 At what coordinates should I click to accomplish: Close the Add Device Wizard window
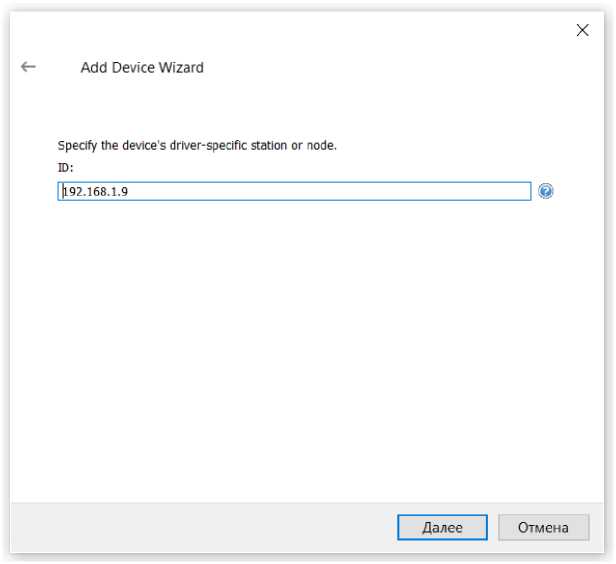tap(583, 31)
